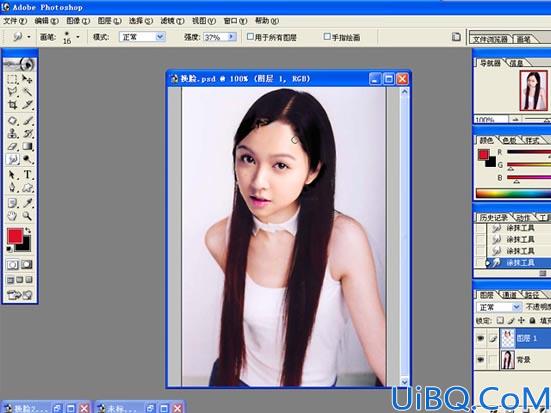
Task: Click the color spectrum ramp in Color panel
Action: 513,194
